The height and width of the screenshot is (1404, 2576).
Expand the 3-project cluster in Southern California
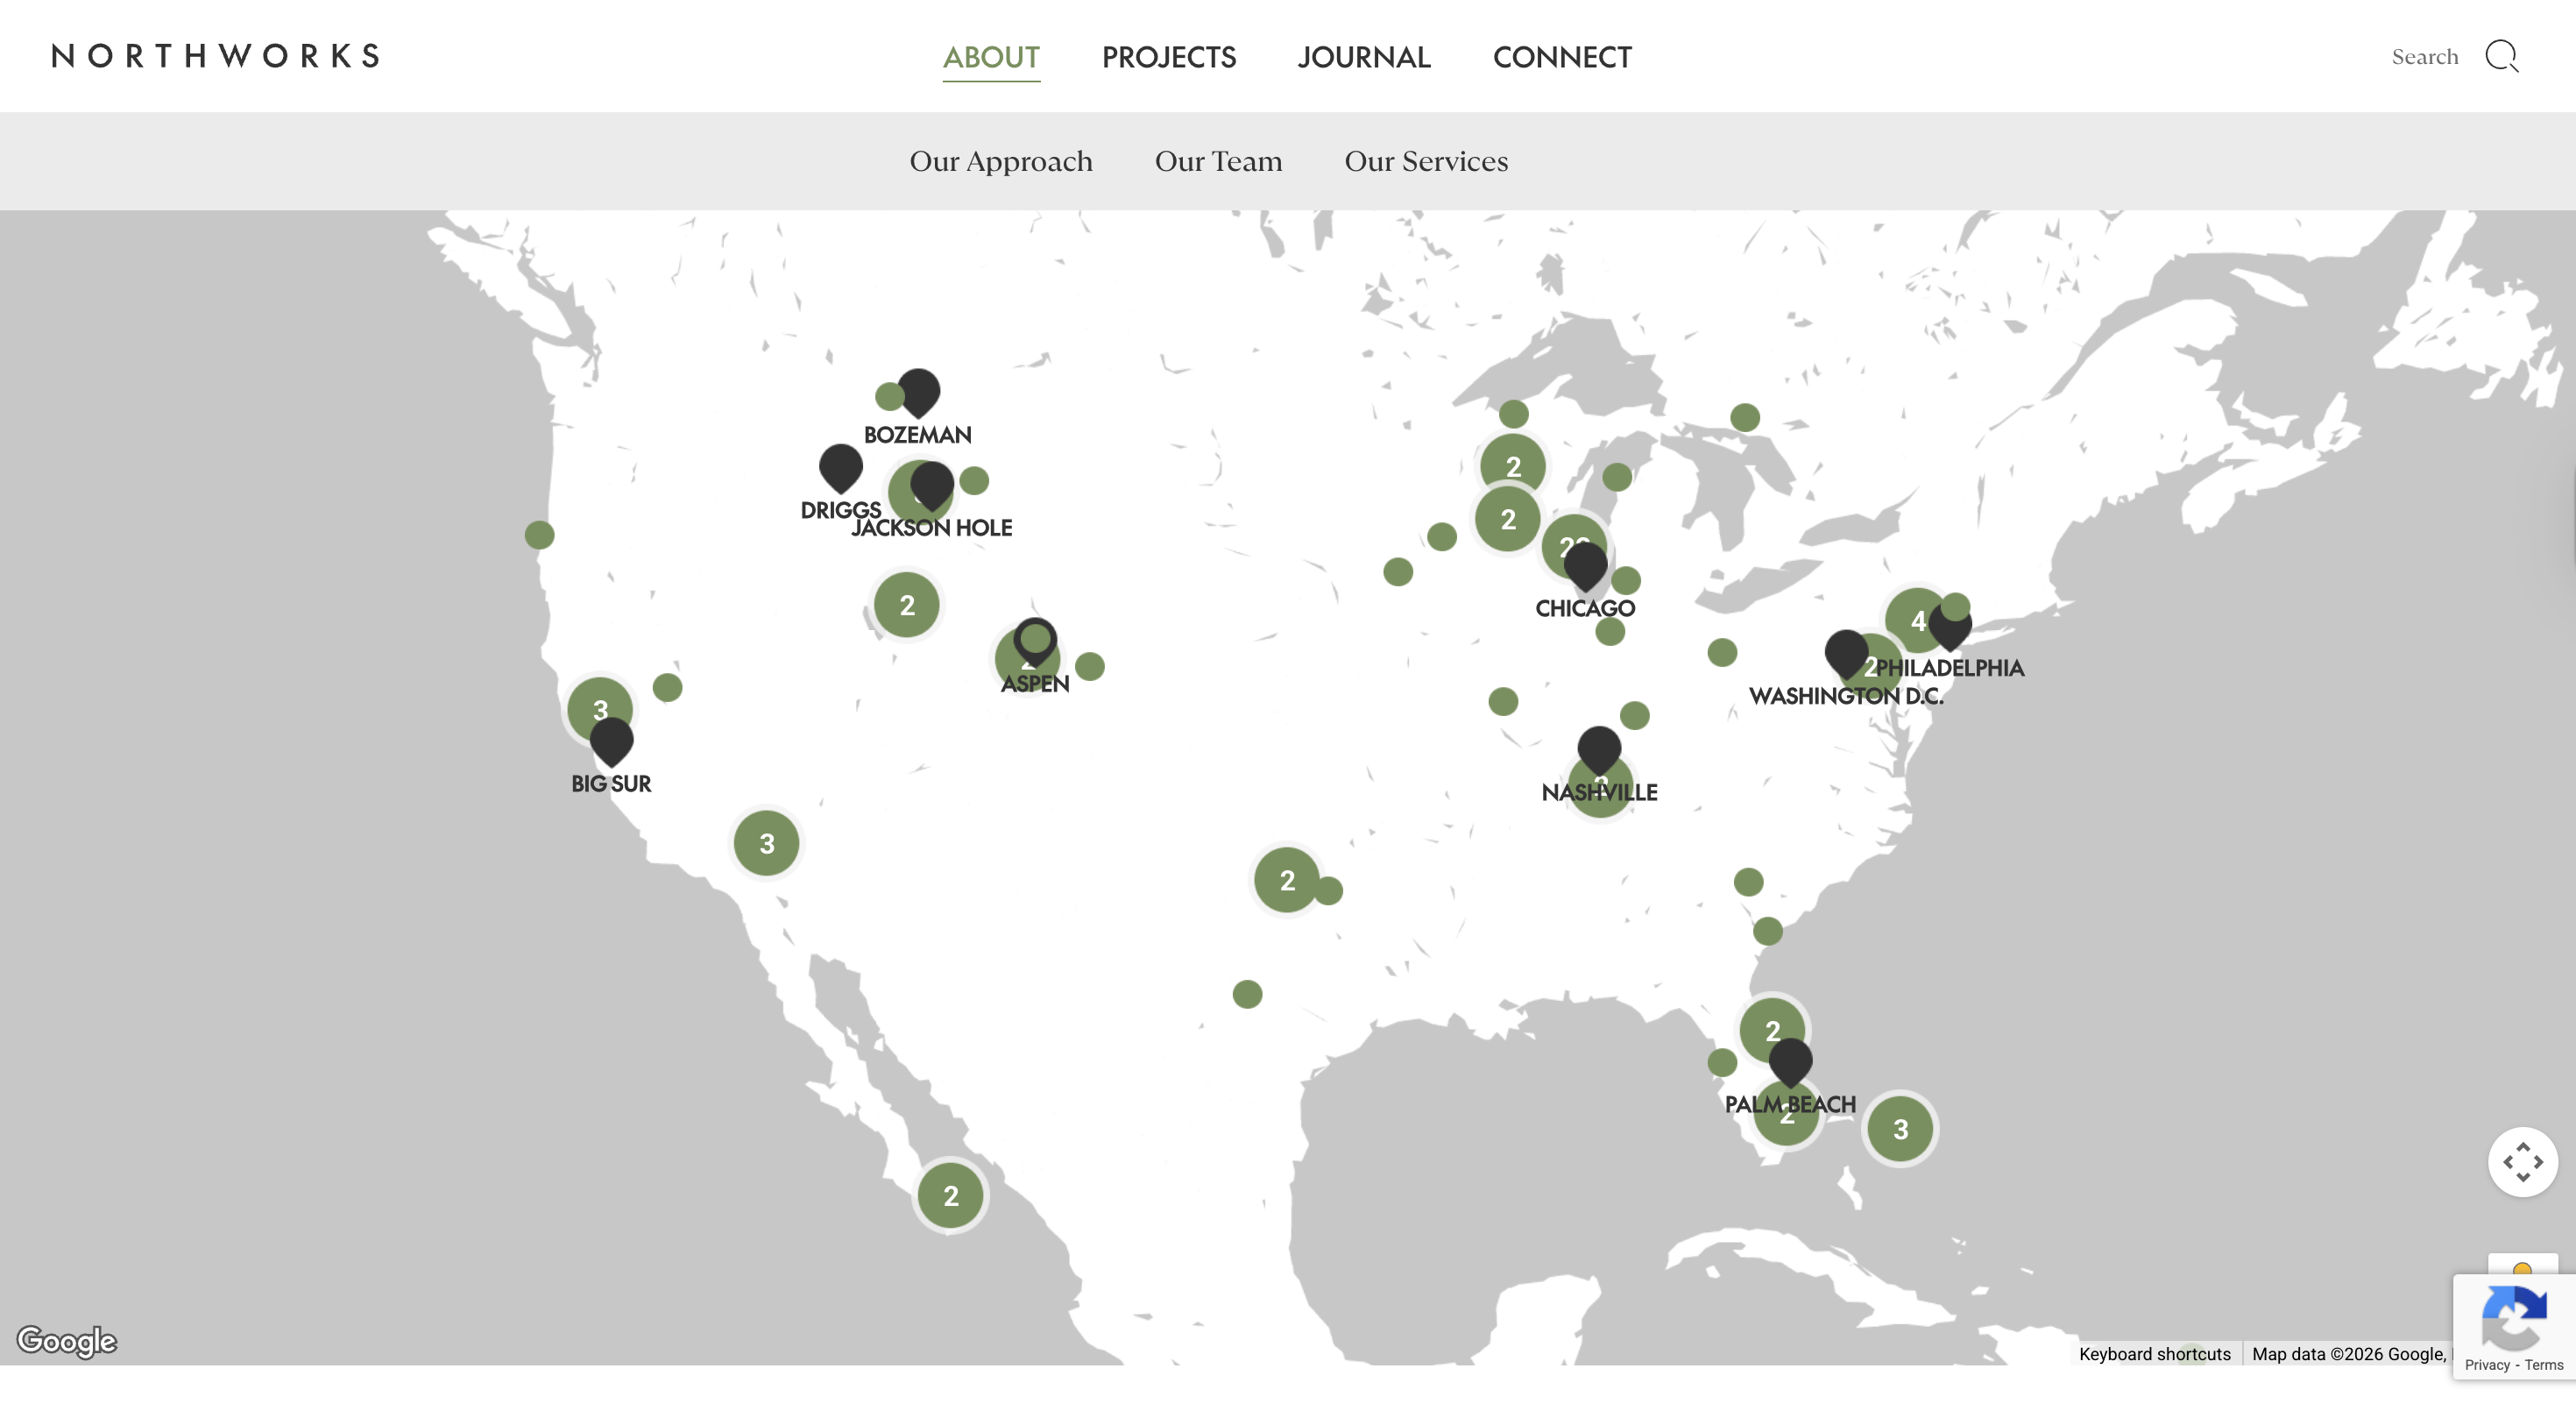(x=766, y=843)
